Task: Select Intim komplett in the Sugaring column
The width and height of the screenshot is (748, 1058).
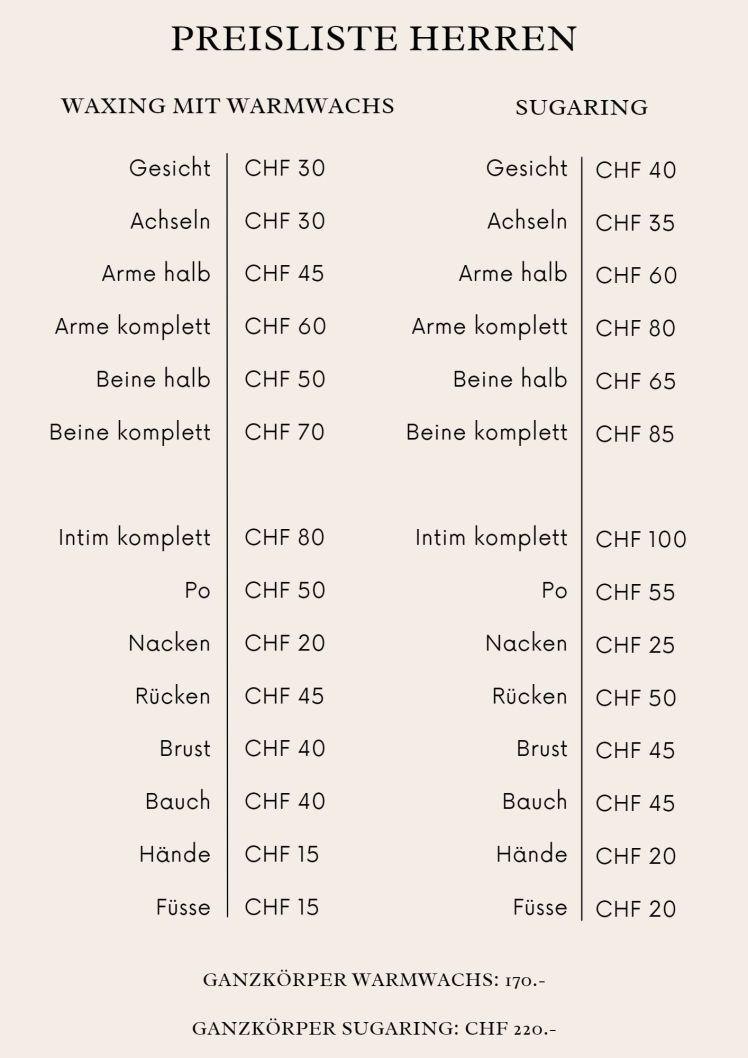Action: (491, 538)
